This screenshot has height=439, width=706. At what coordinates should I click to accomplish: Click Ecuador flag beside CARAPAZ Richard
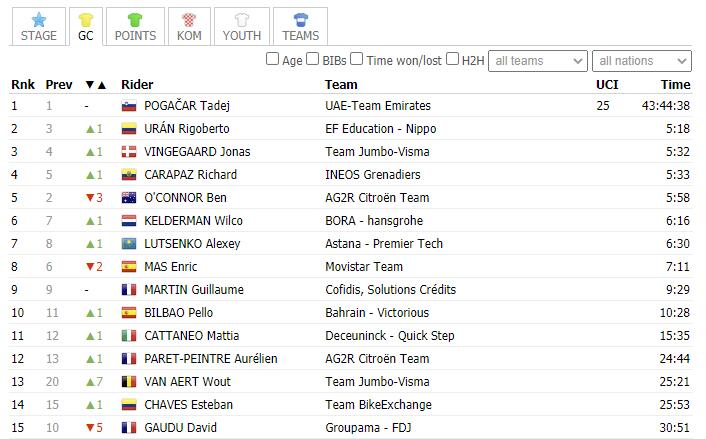(129, 175)
